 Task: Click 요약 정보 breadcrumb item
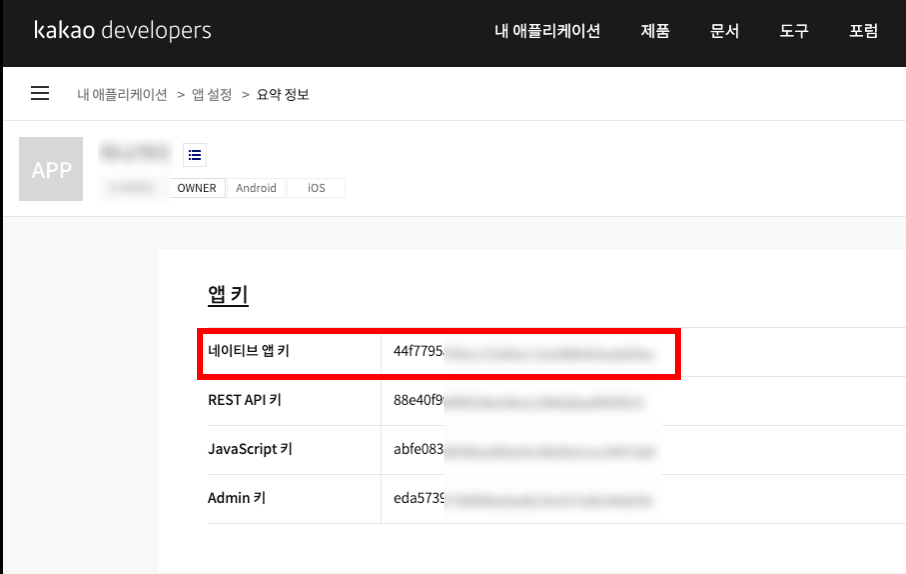[283, 94]
